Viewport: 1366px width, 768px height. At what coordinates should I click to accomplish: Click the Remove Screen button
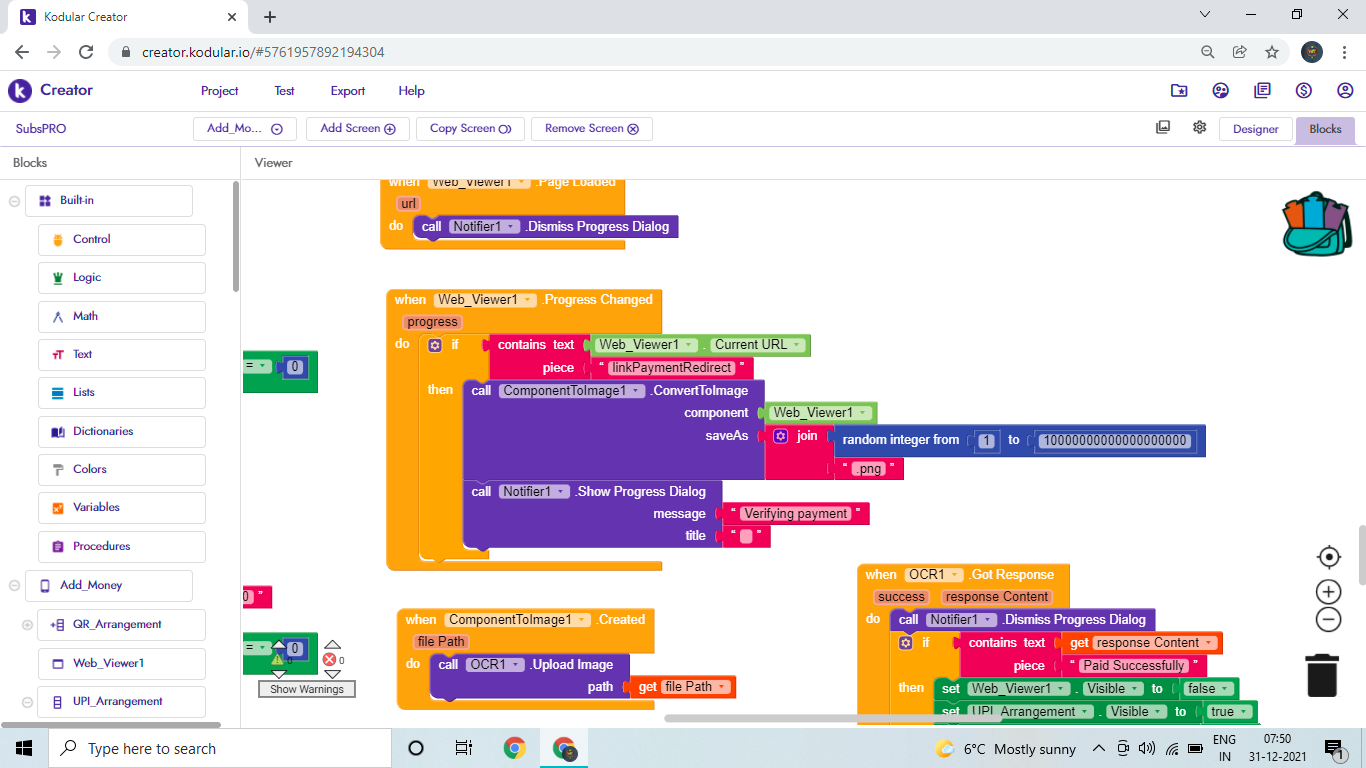click(x=592, y=128)
